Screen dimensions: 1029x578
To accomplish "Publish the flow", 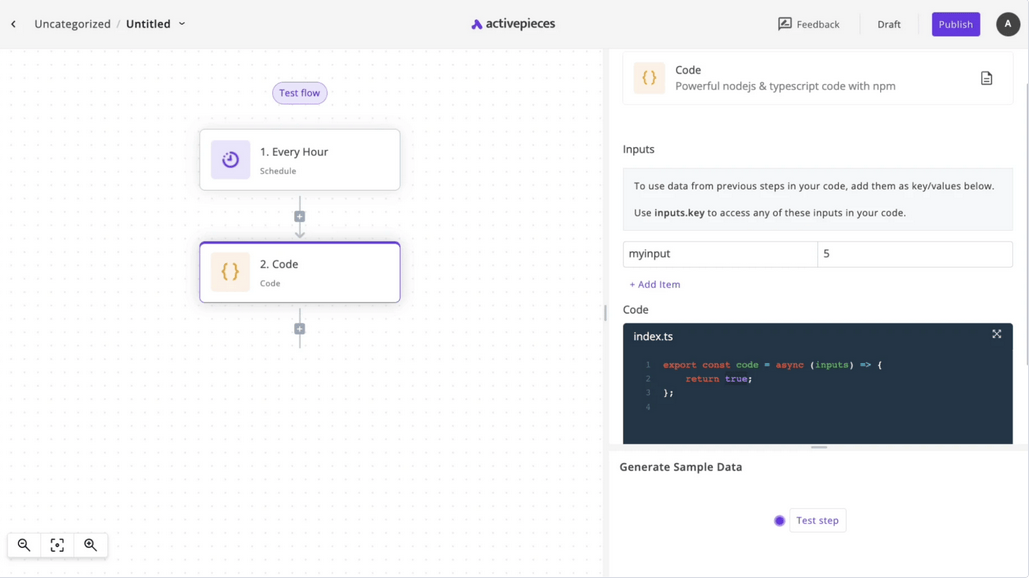I will [x=955, y=23].
